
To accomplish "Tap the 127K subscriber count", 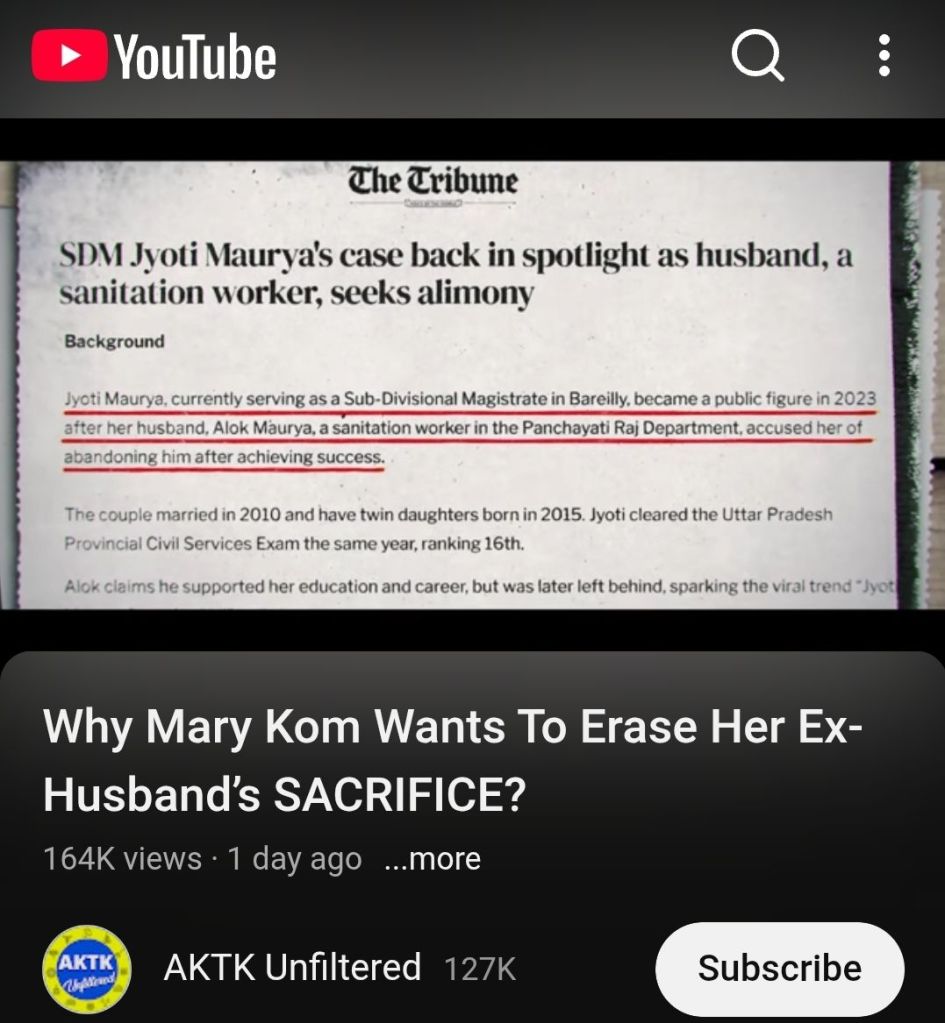I will coord(480,969).
